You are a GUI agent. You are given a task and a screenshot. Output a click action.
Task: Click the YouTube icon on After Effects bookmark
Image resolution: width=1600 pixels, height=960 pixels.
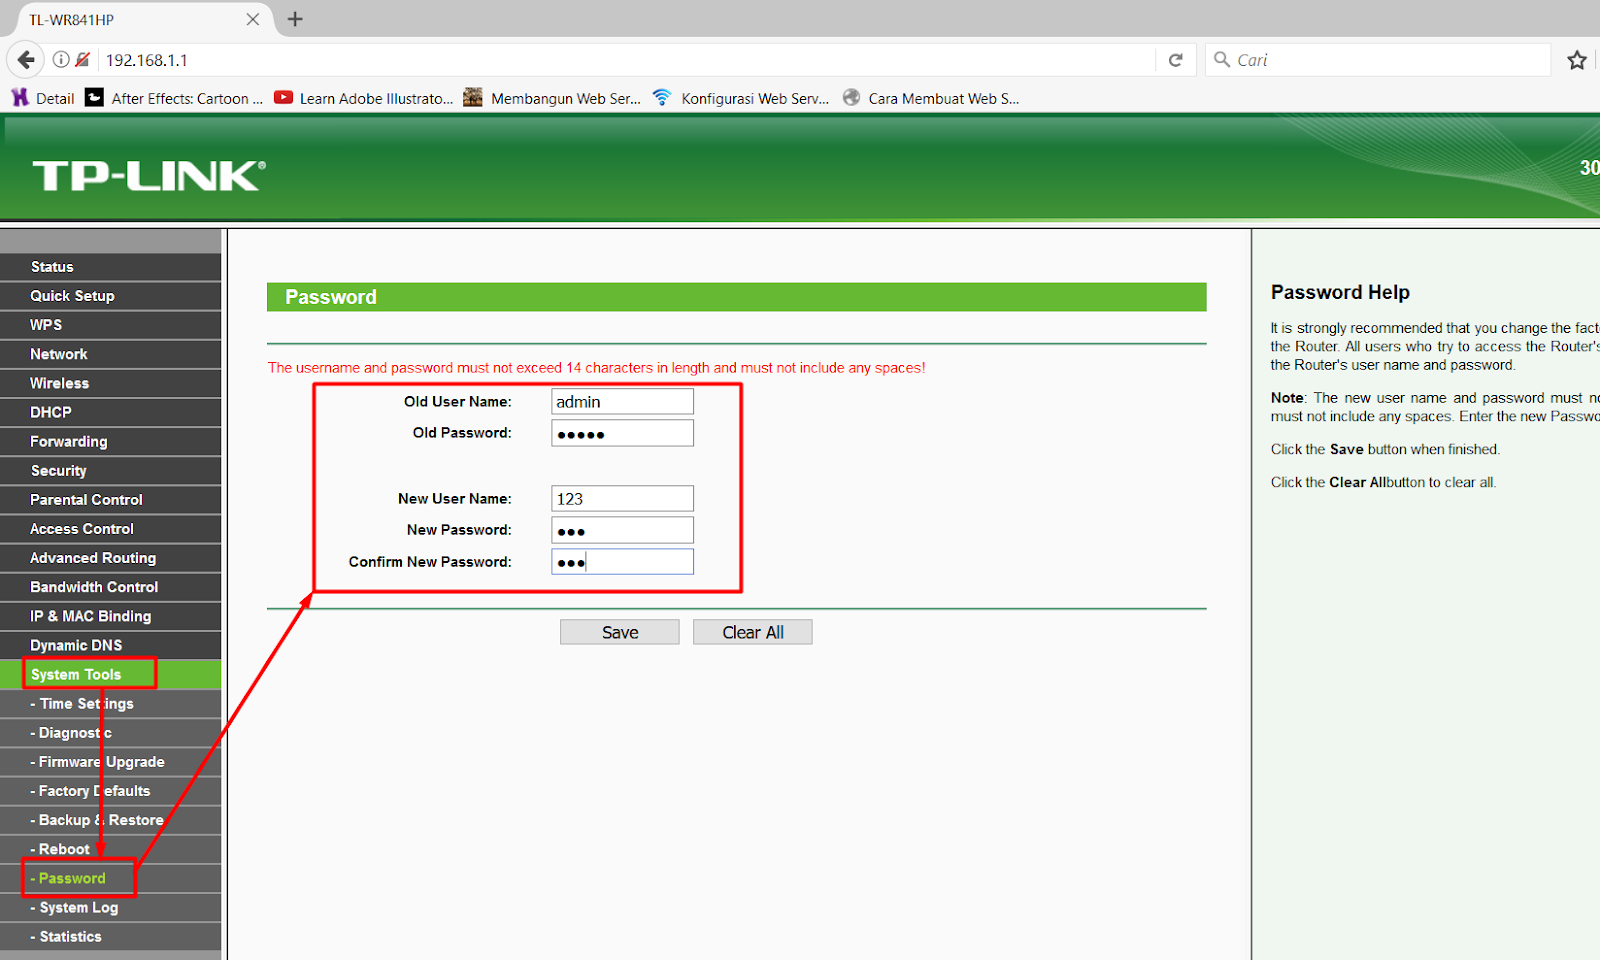tap(95, 97)
